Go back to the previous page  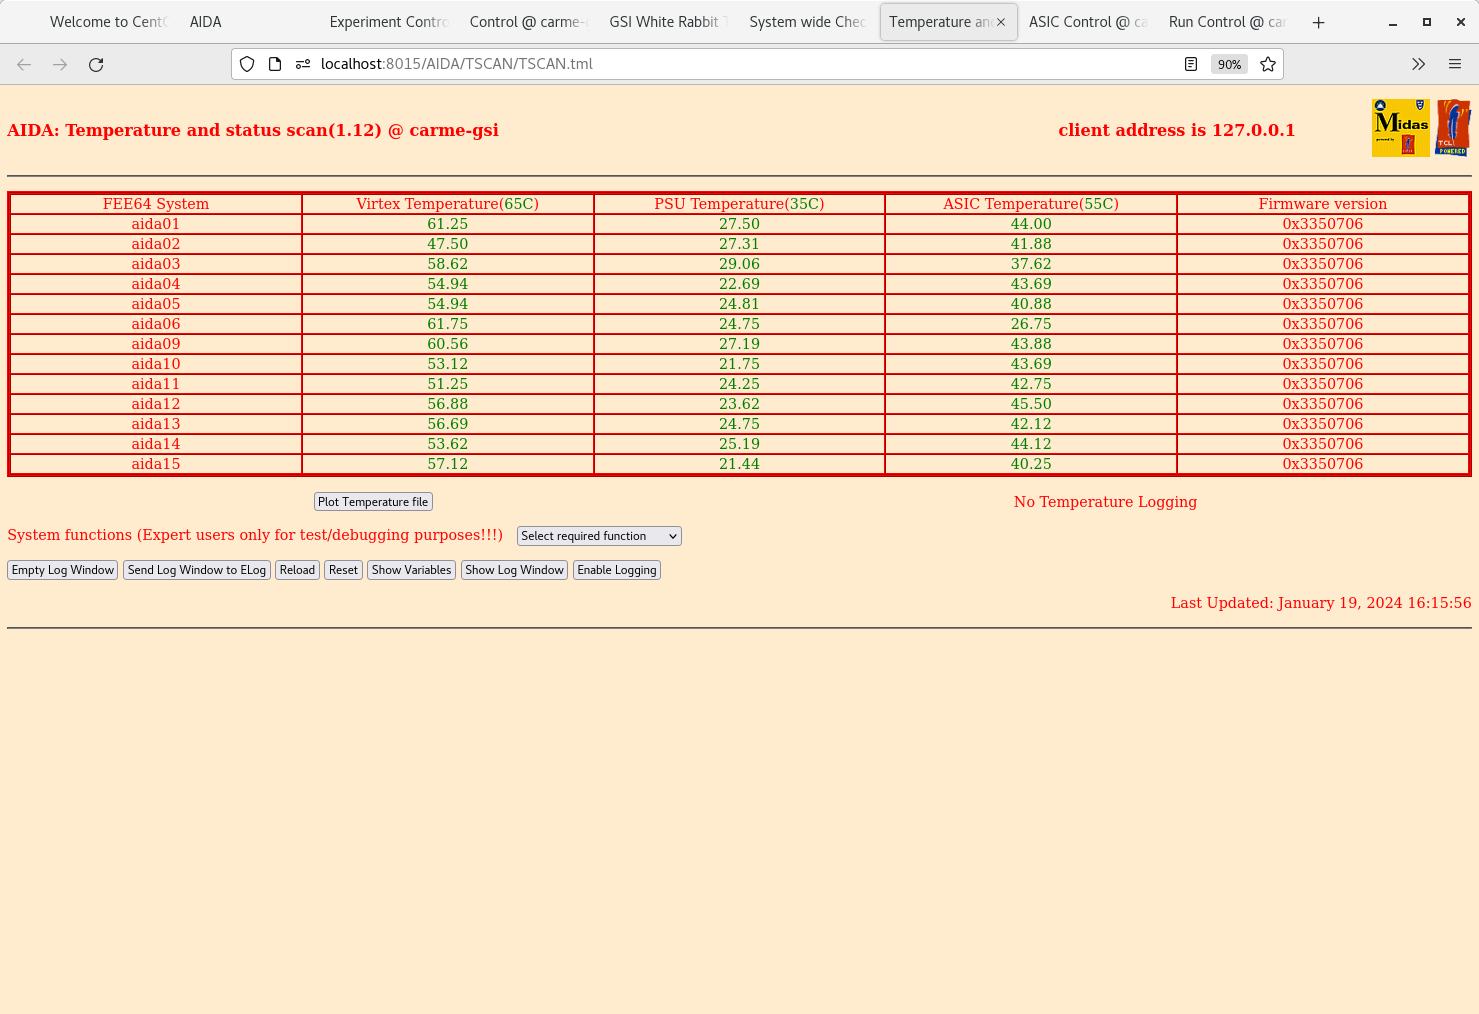pyautogui.click(x=24, y=64)
